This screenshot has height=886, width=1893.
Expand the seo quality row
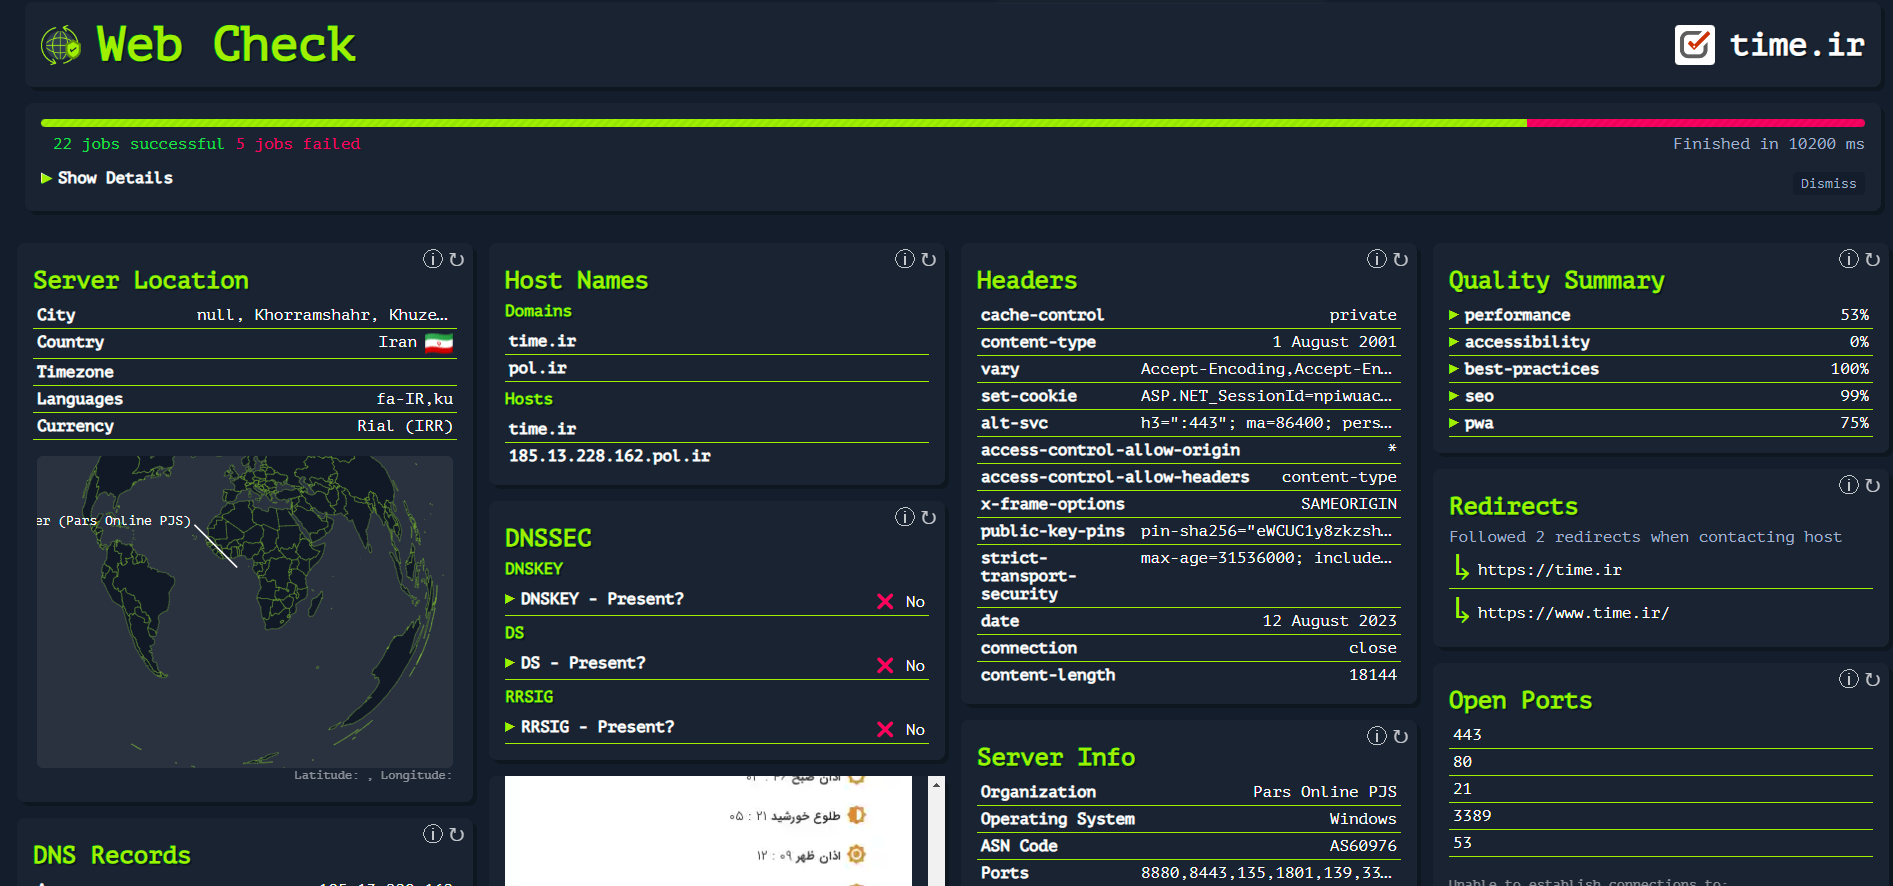[x=1659, y=396]
